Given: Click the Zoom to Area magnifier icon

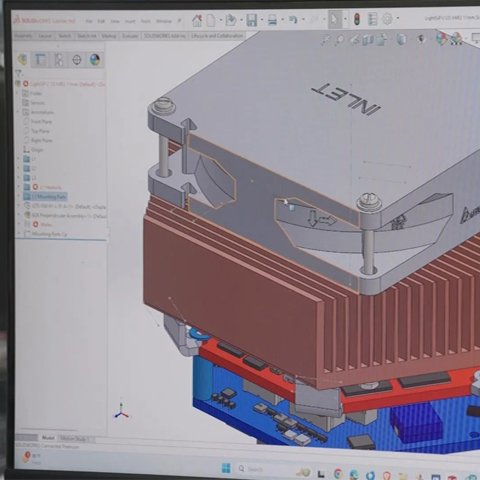Looking at the screenshot, I should (339, 40).
